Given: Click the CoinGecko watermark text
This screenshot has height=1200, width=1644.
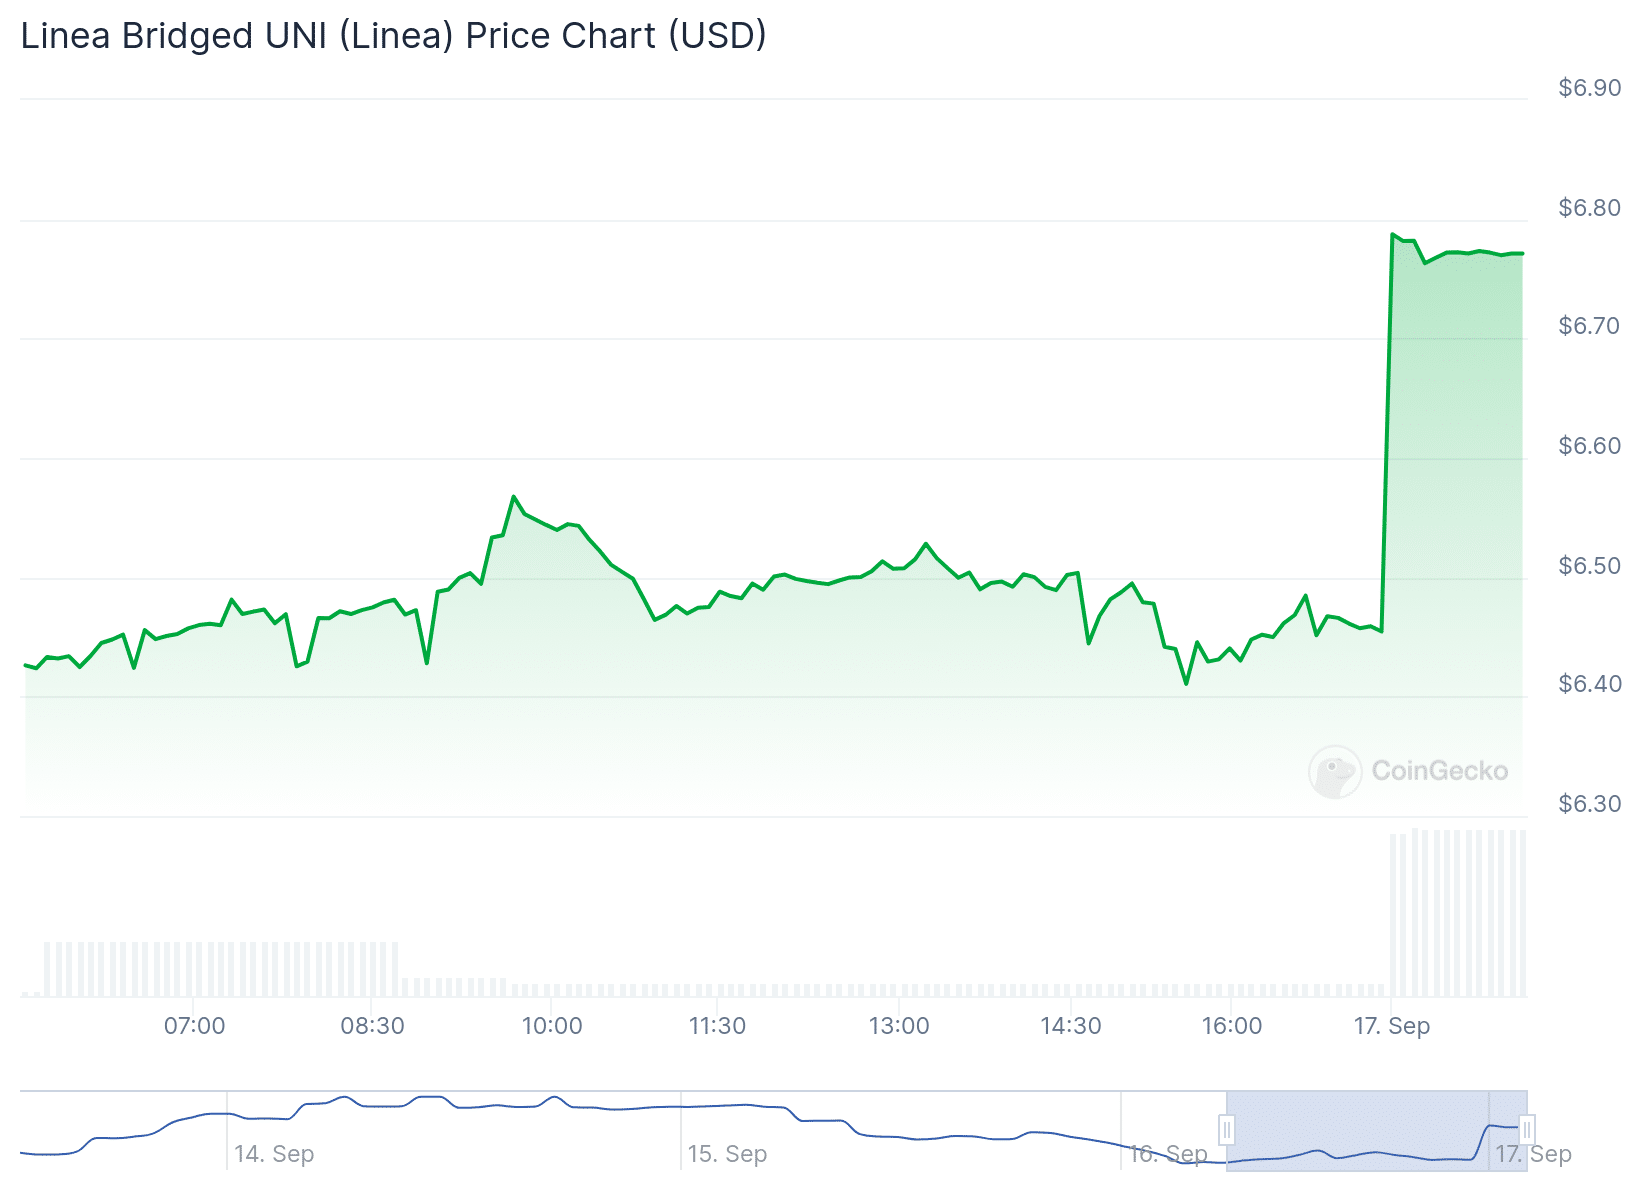Looking at the screenshot, I should (1439, 771).
